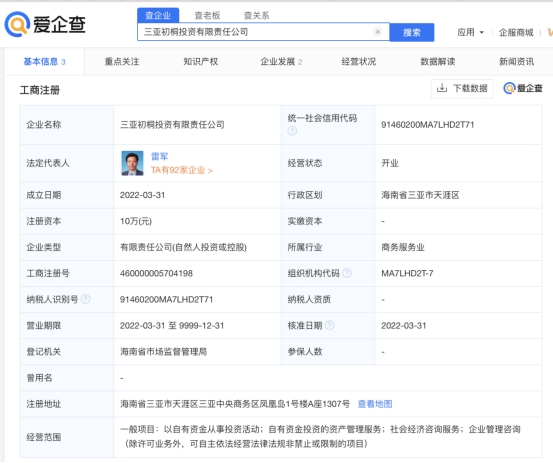
Task: Open the 企服商城 link
Action: click(x=516, y=32)
